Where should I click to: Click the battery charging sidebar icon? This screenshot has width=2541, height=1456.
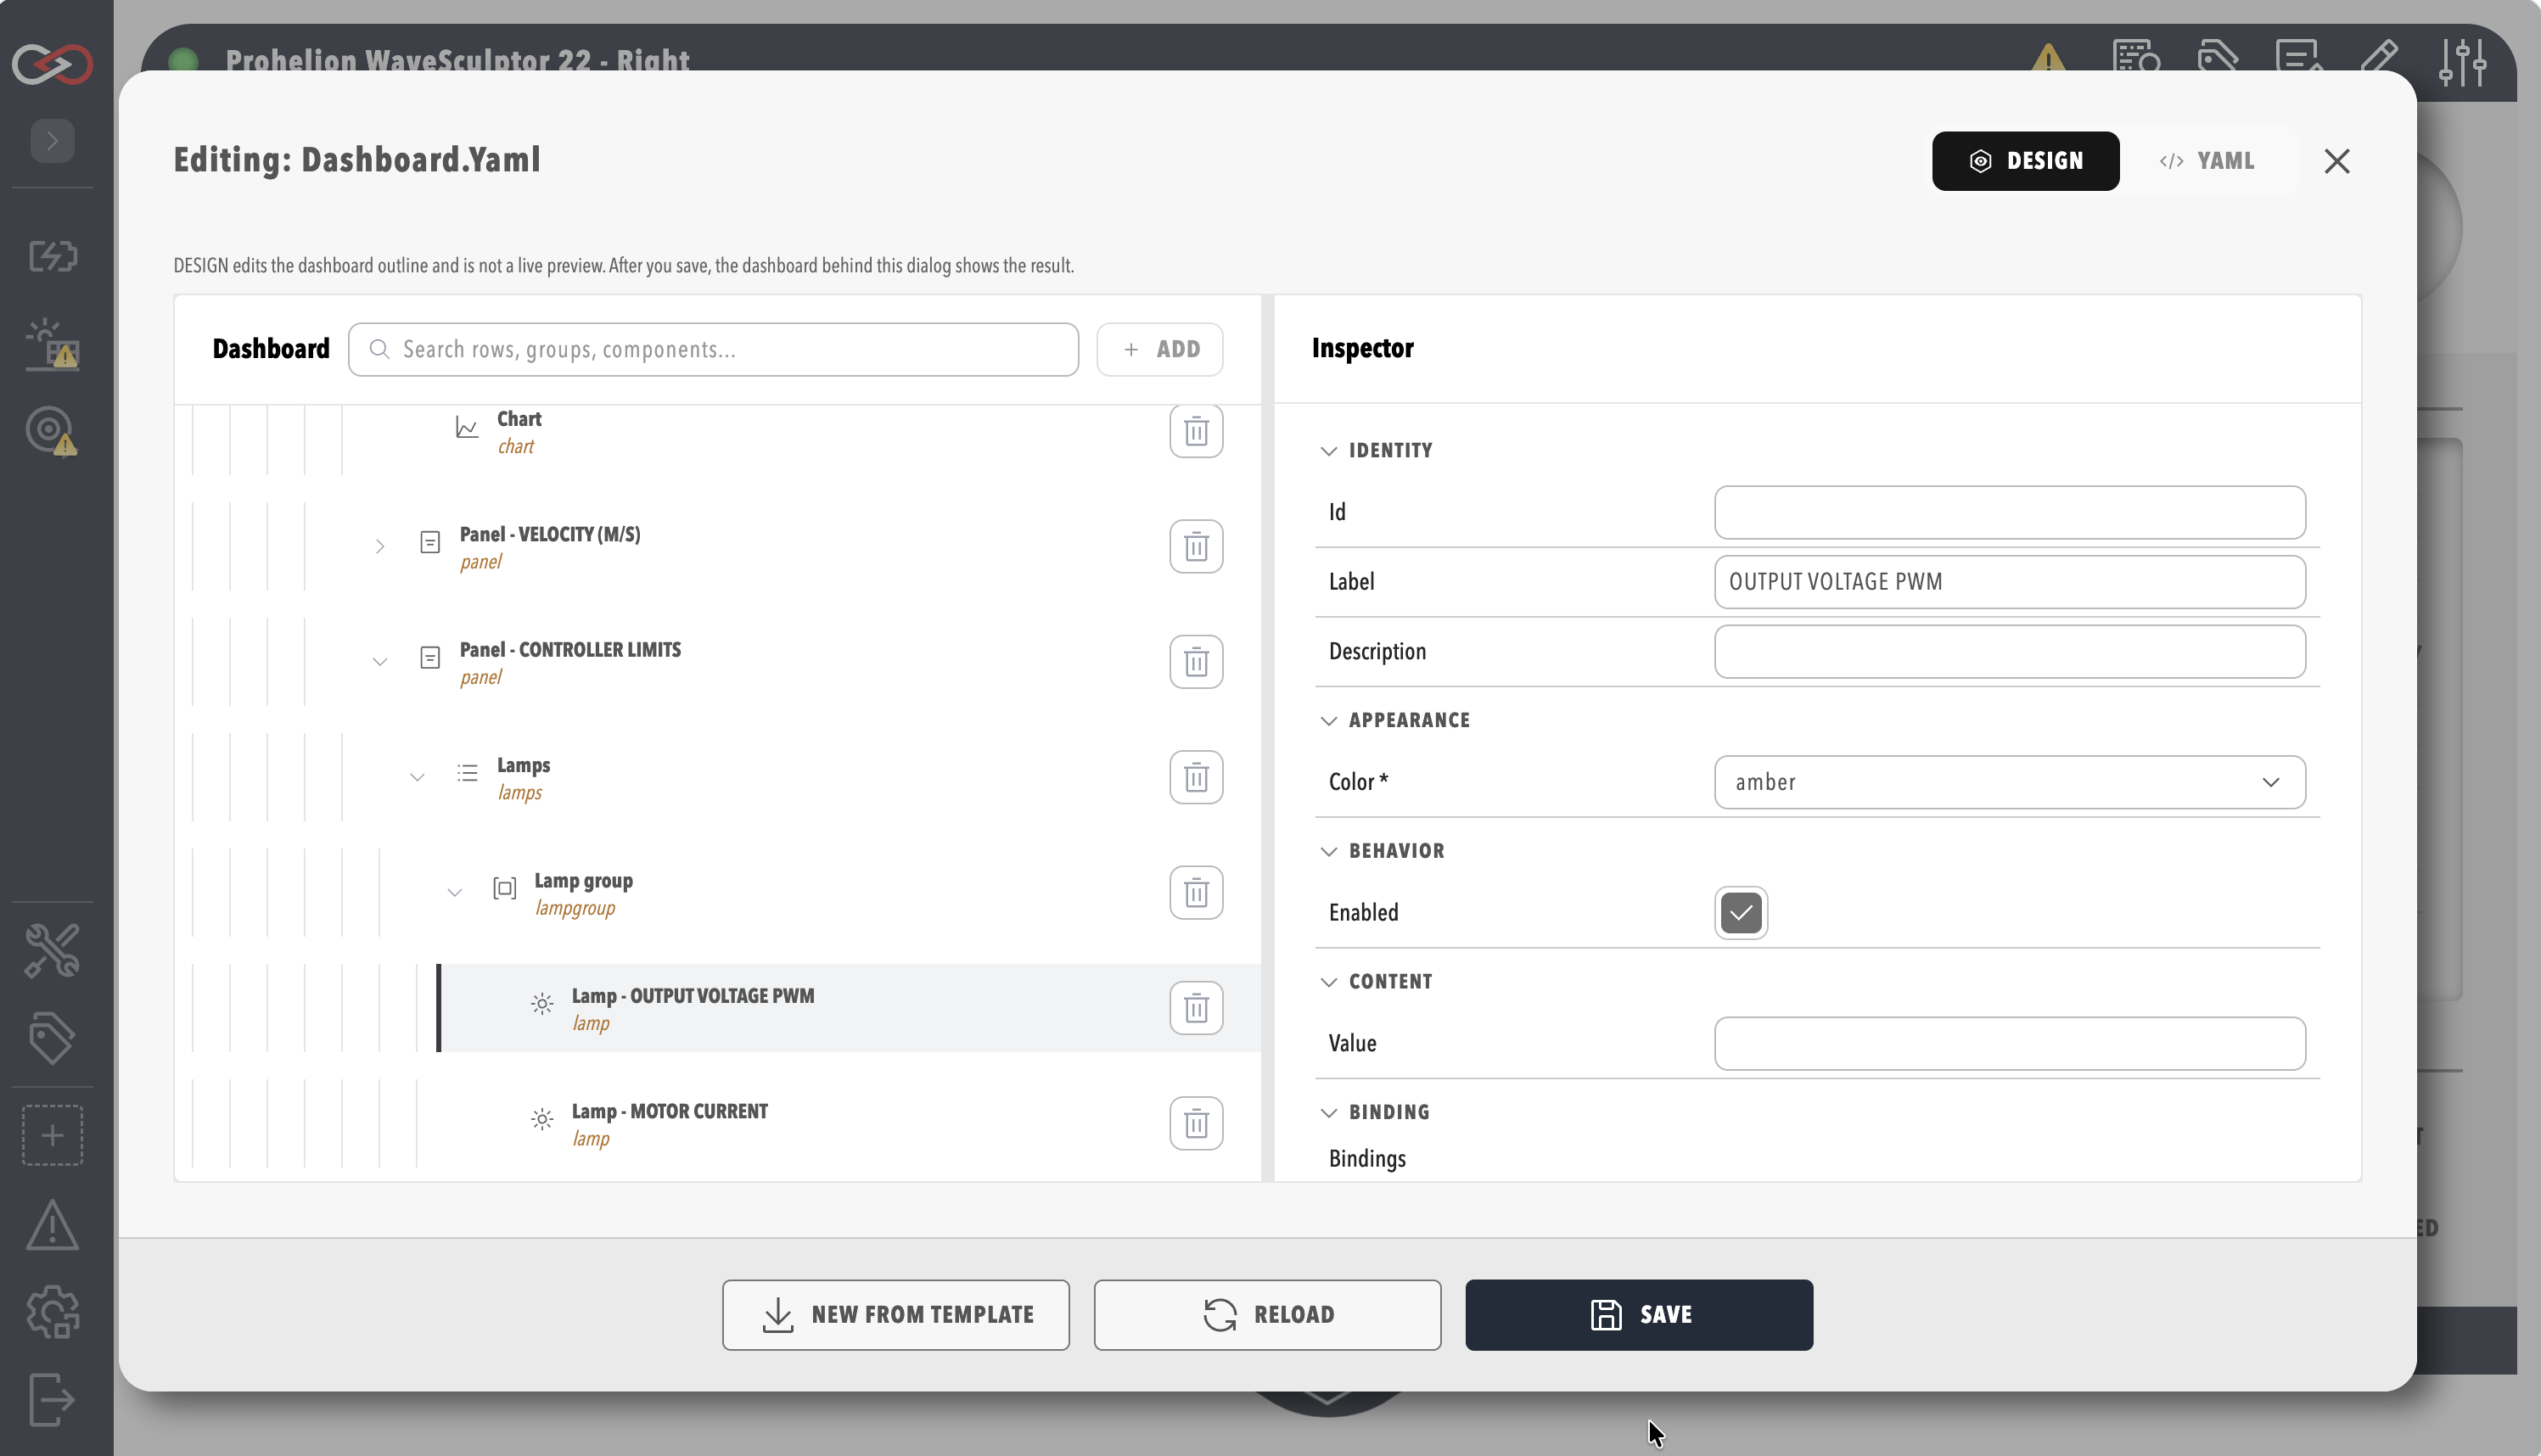pyautogui.click(x=52, y=256)
